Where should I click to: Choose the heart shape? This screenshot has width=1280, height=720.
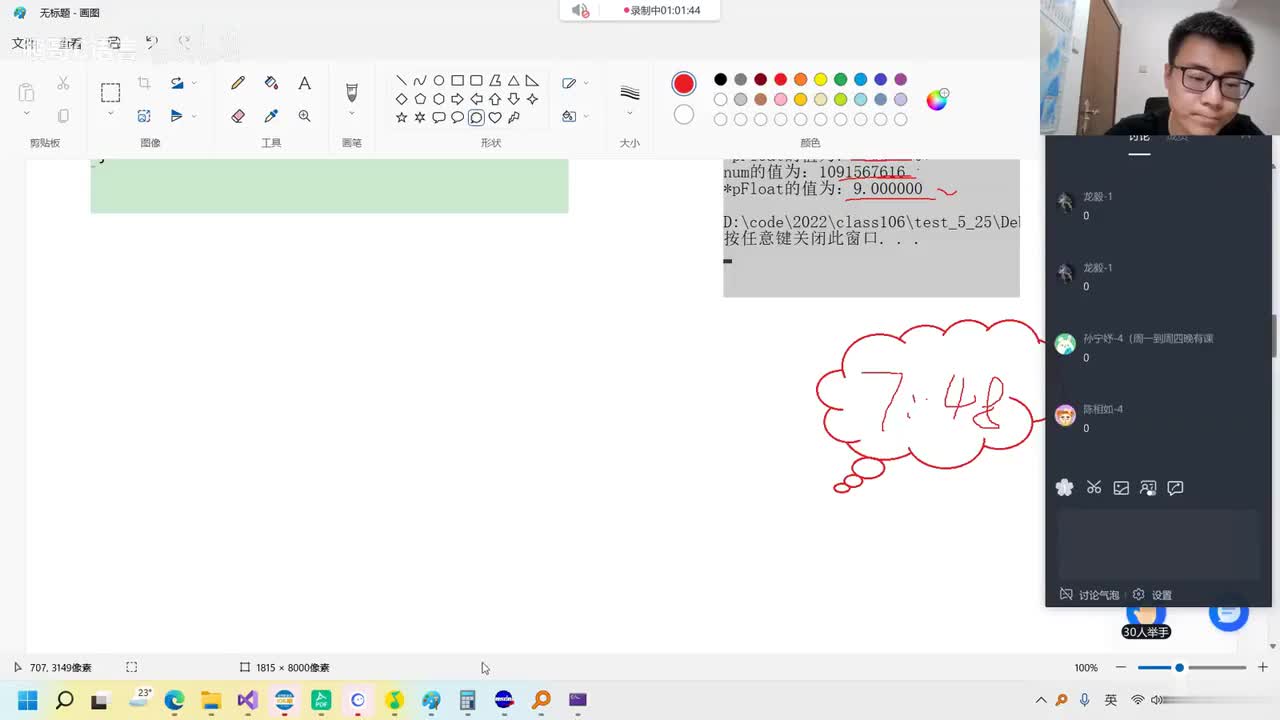click(x=494, y=117)
